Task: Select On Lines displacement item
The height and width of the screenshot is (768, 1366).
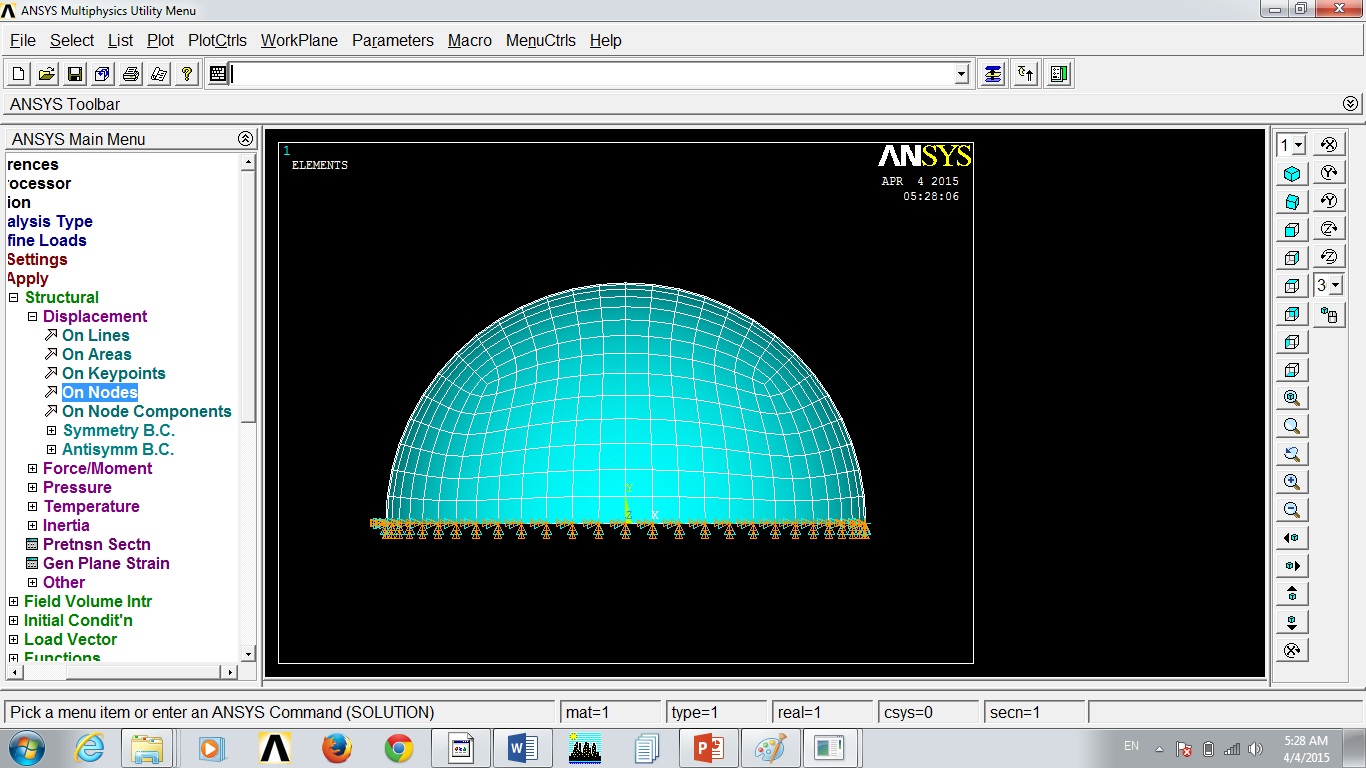Action: (96, 336)
